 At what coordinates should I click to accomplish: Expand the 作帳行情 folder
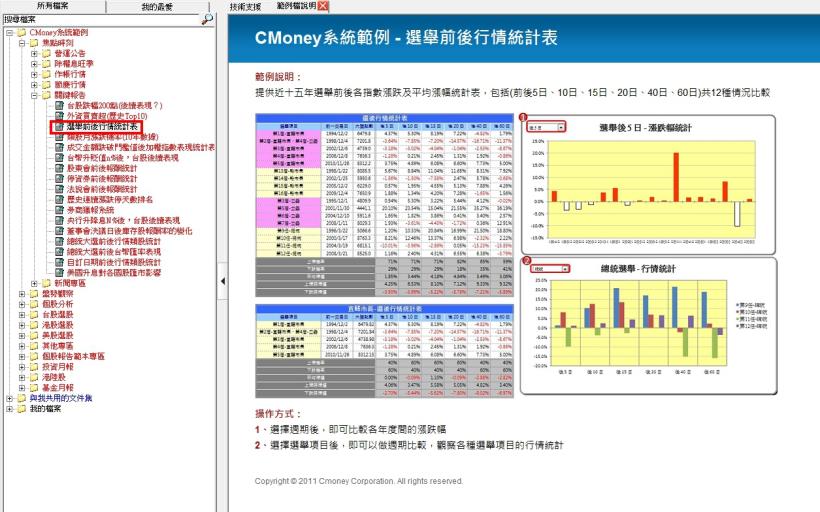point(35,74)
